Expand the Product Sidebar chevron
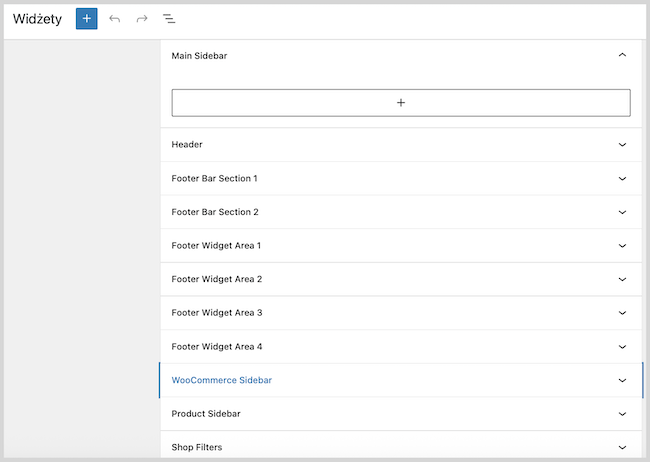 pos(622,414)
